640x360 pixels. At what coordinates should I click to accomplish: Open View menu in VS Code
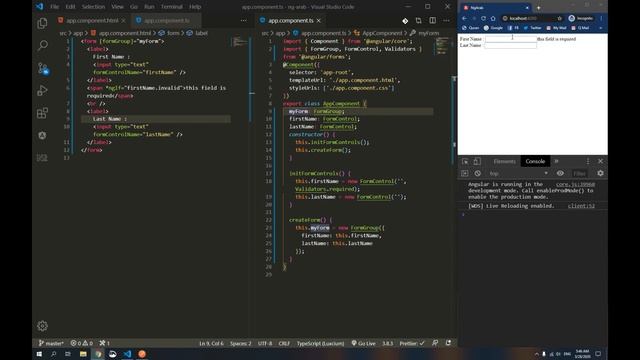pyautogui.click(x=117, y=7)
